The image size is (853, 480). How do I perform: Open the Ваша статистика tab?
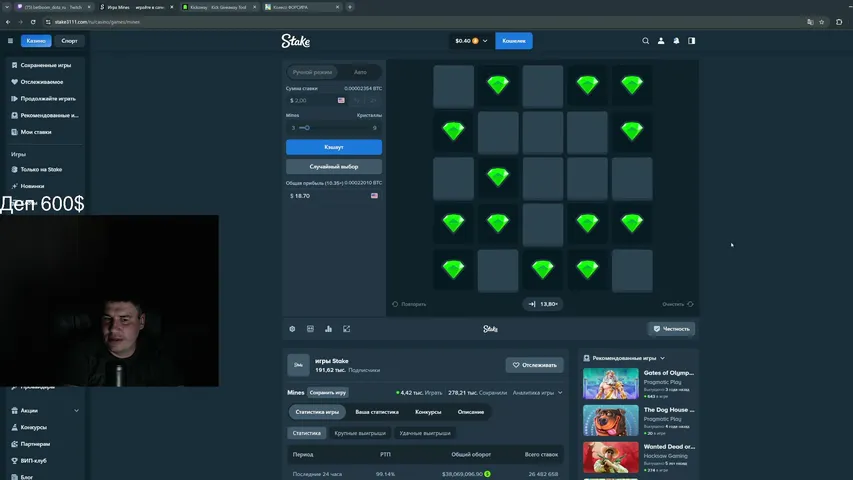[x=377, y=412]
